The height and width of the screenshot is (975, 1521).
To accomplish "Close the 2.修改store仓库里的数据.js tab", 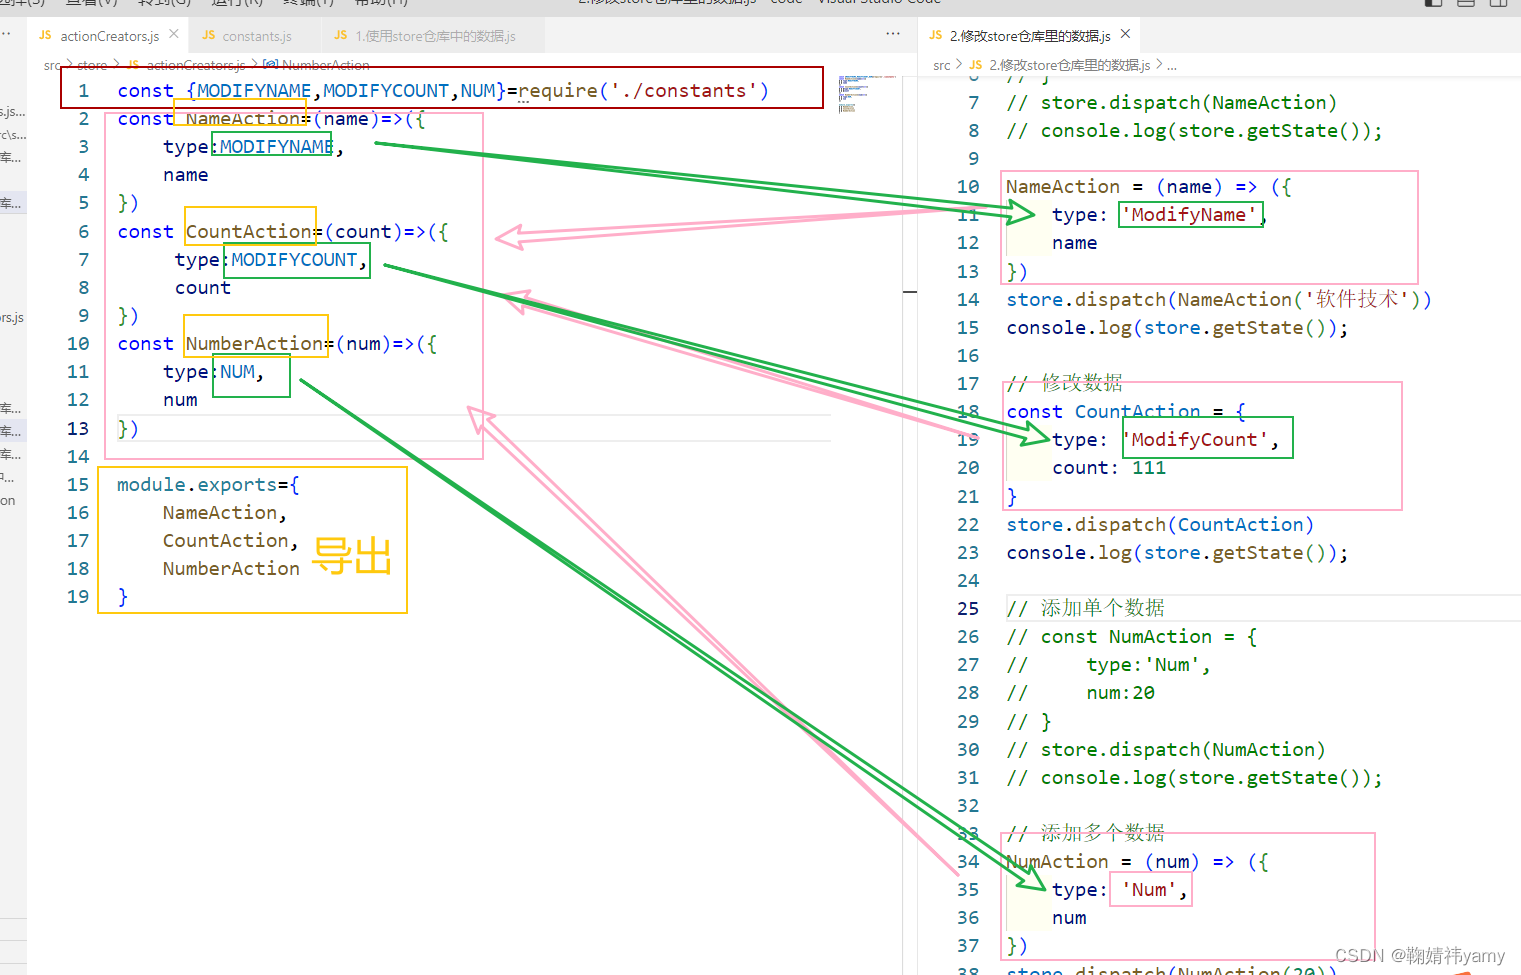I will click(x=1125, y=33).
